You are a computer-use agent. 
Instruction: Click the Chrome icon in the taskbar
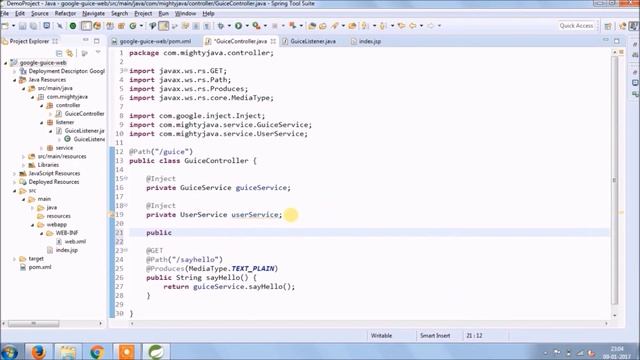[x=97, y=351]
